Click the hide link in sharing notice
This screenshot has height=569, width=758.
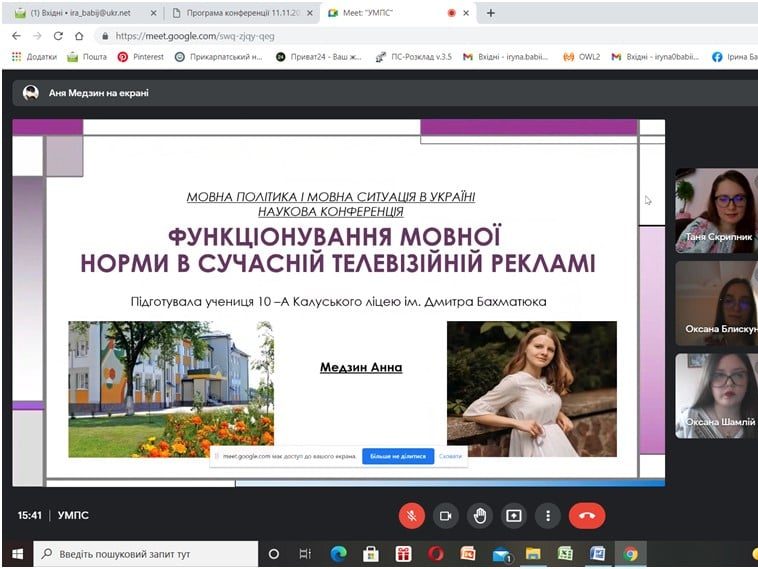point(451,456)
